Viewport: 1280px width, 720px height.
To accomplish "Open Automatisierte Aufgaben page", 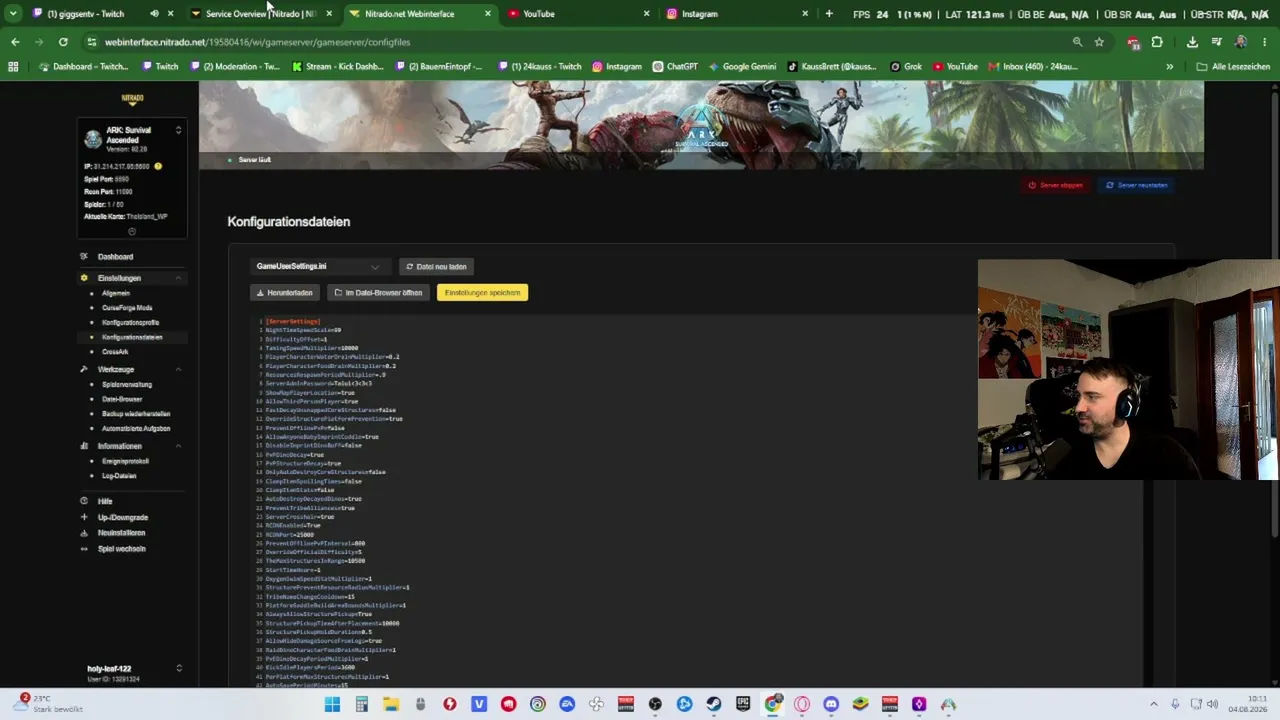I will point(136,428).
